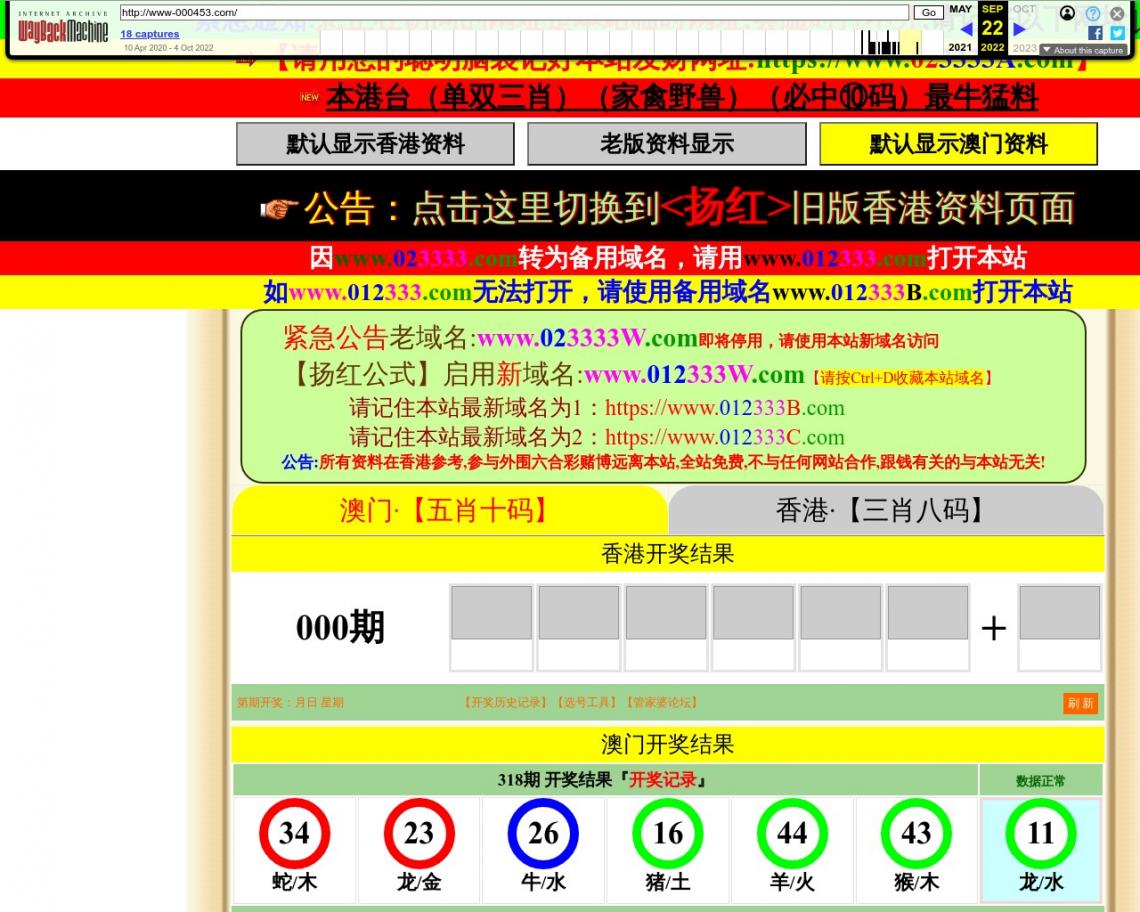
Task: Click the 第期开奖：月日 星期 text
Action: tap(290, 703)
